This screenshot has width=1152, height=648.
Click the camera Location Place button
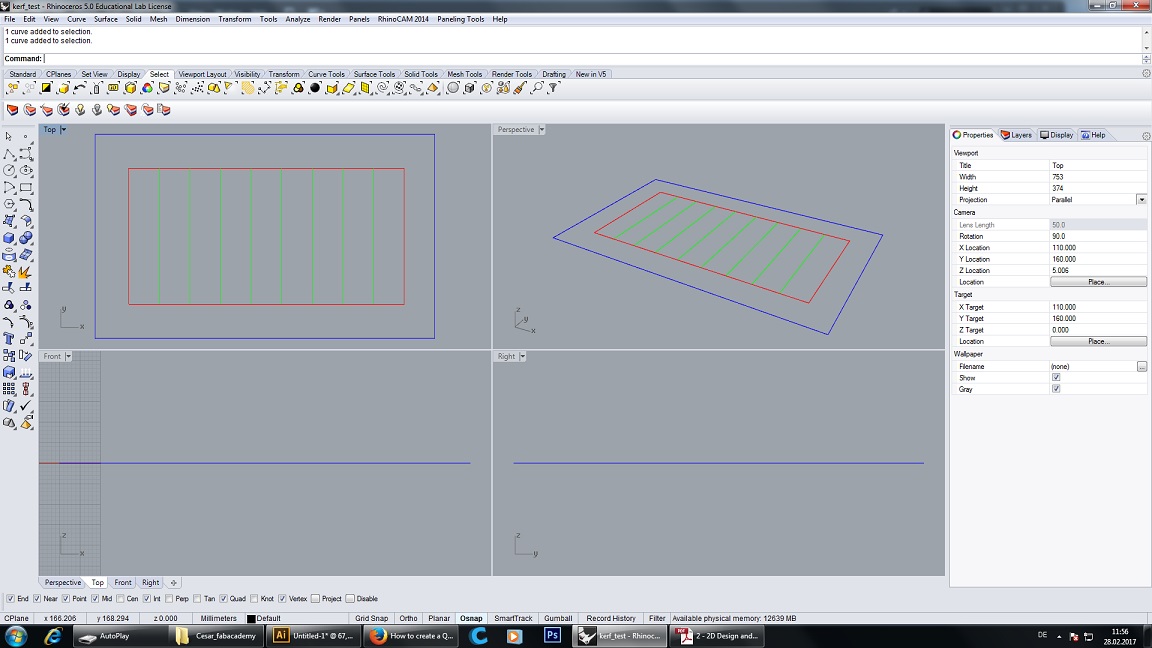[1098, 282]
